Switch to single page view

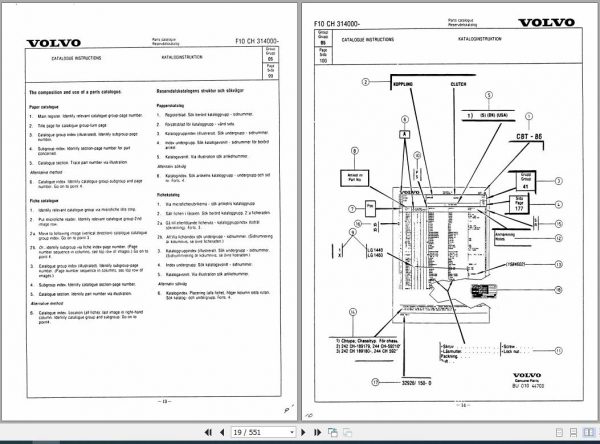[x=559, y=433]
